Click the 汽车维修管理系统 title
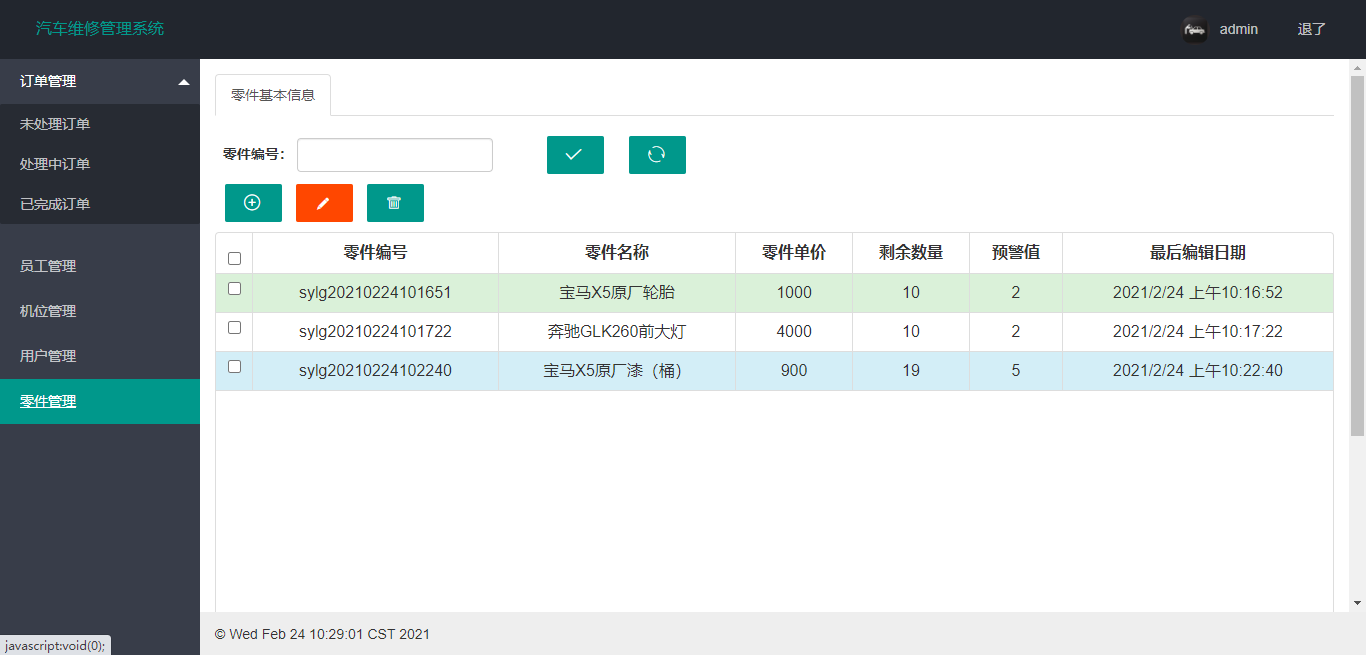This screenshot has width=1366, height=655. [x=100, y=29]
